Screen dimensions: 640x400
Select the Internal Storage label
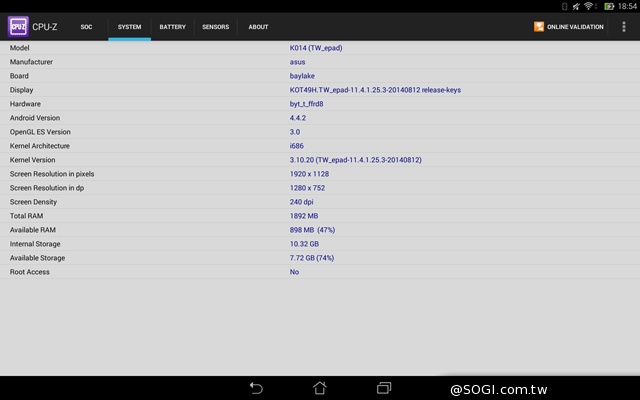click(x=35, y=244)
